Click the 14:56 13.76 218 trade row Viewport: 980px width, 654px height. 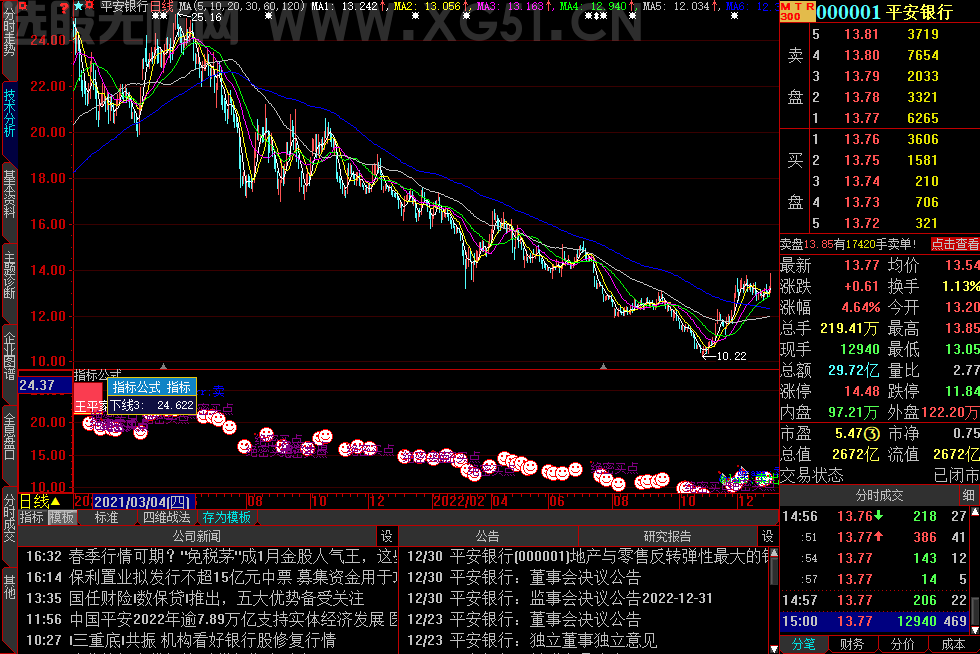click(x=874, y=516)
